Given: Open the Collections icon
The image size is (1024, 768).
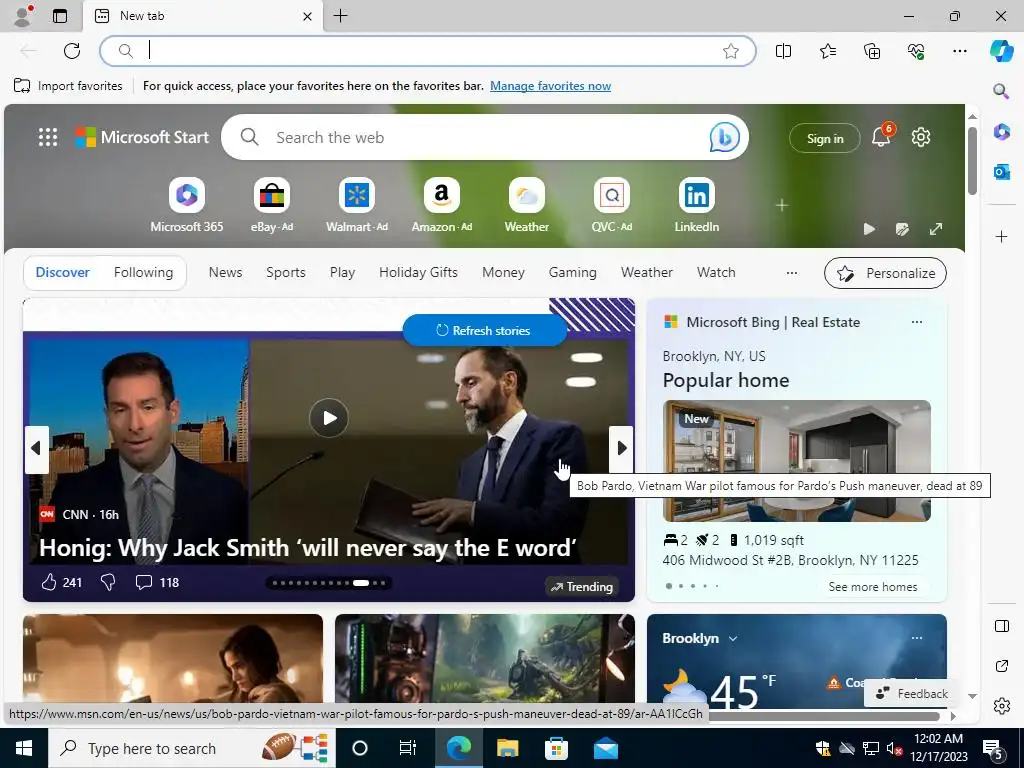Looking at the screenshot, I should tap(872, 51).
